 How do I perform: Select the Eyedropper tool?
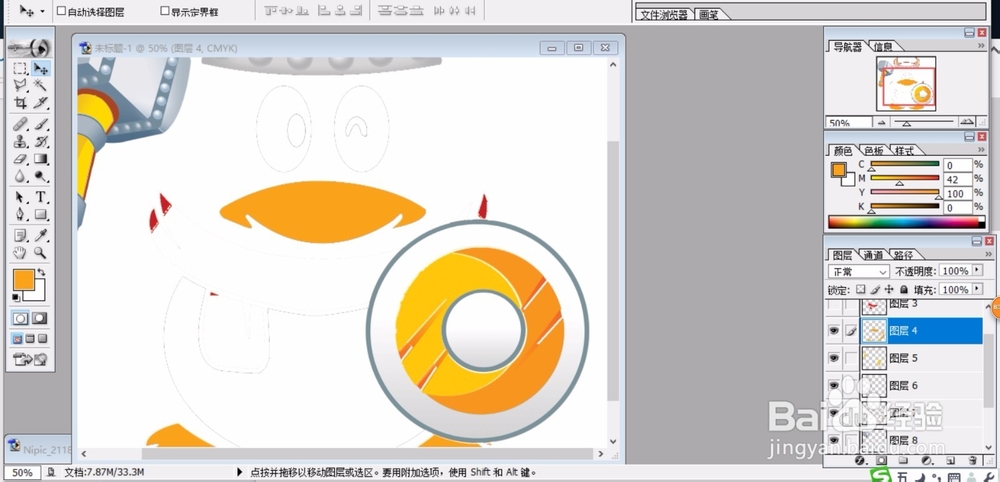point(40,235)
